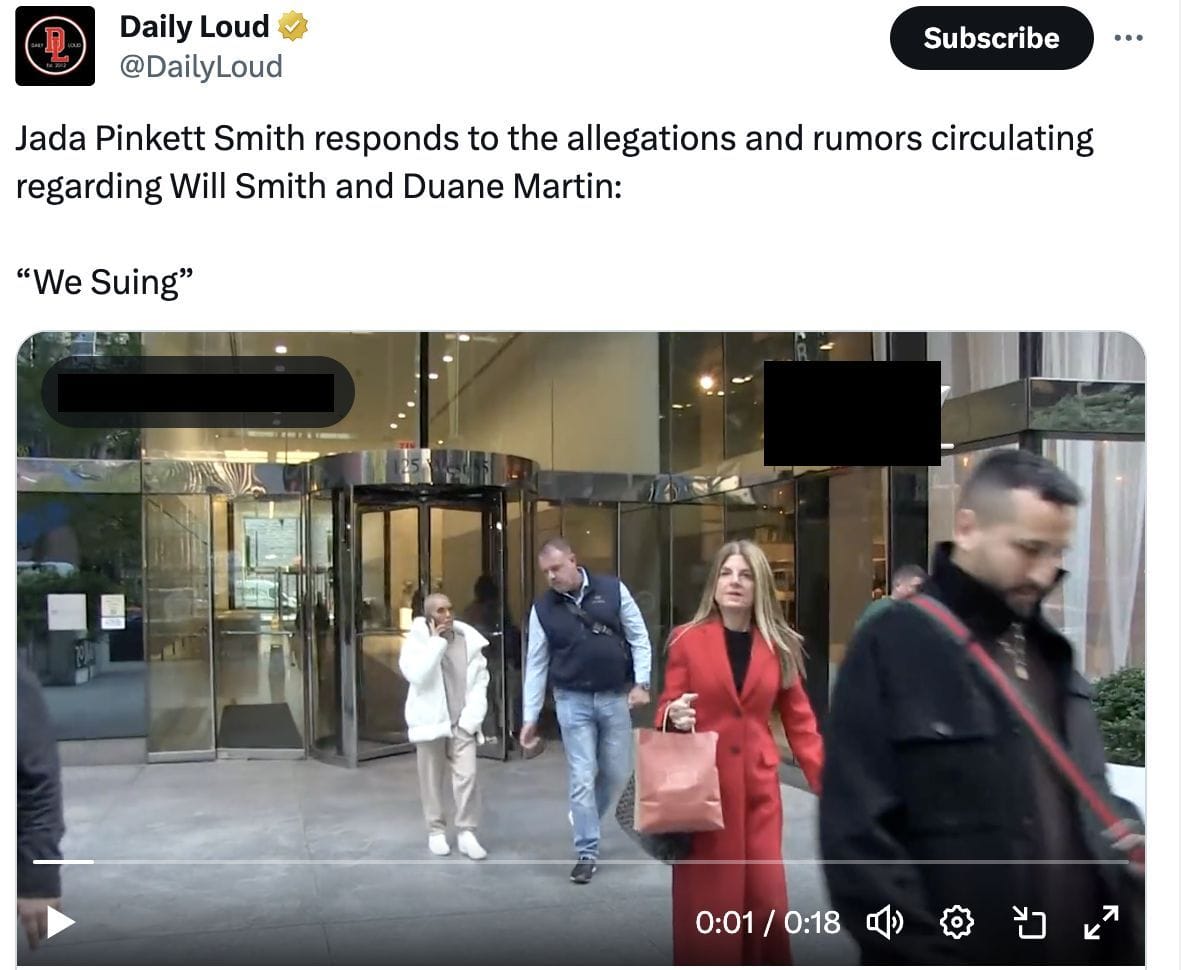This screenshot has width=1196, height=970.
Task: Click the gold verified badge
Action: point(293,27)
